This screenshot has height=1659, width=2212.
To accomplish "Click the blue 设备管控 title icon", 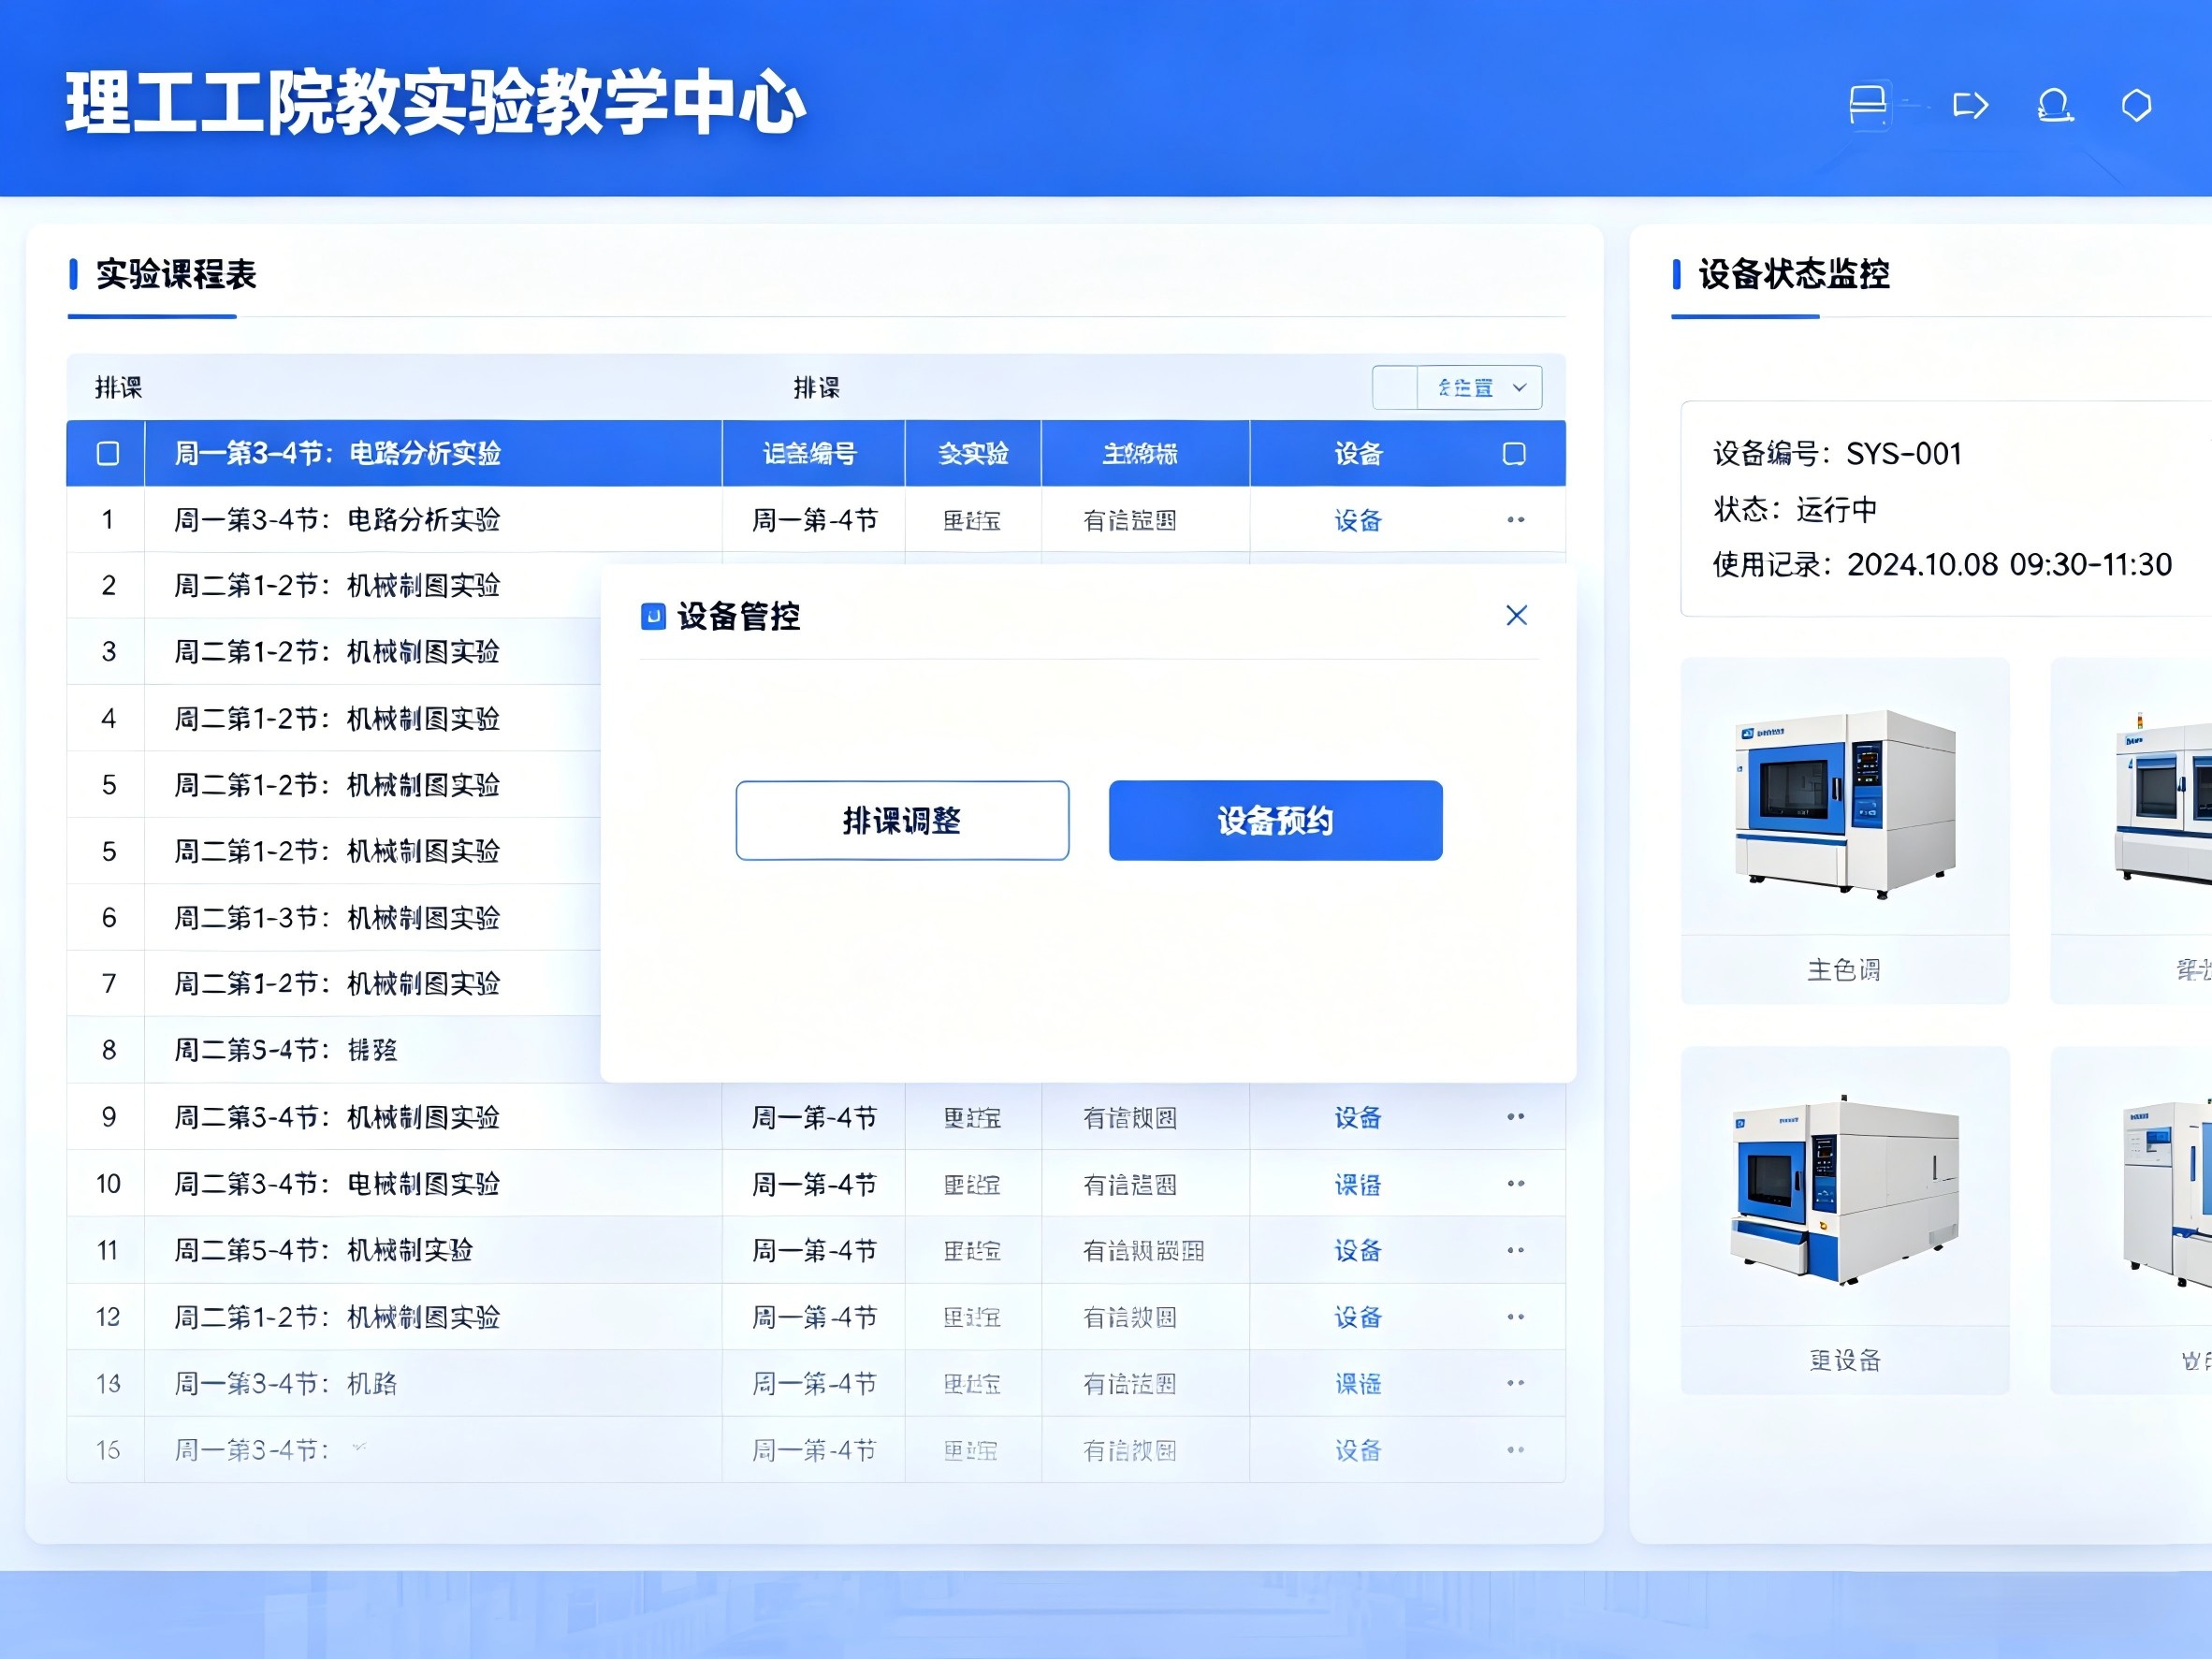I will pos(653,617).
